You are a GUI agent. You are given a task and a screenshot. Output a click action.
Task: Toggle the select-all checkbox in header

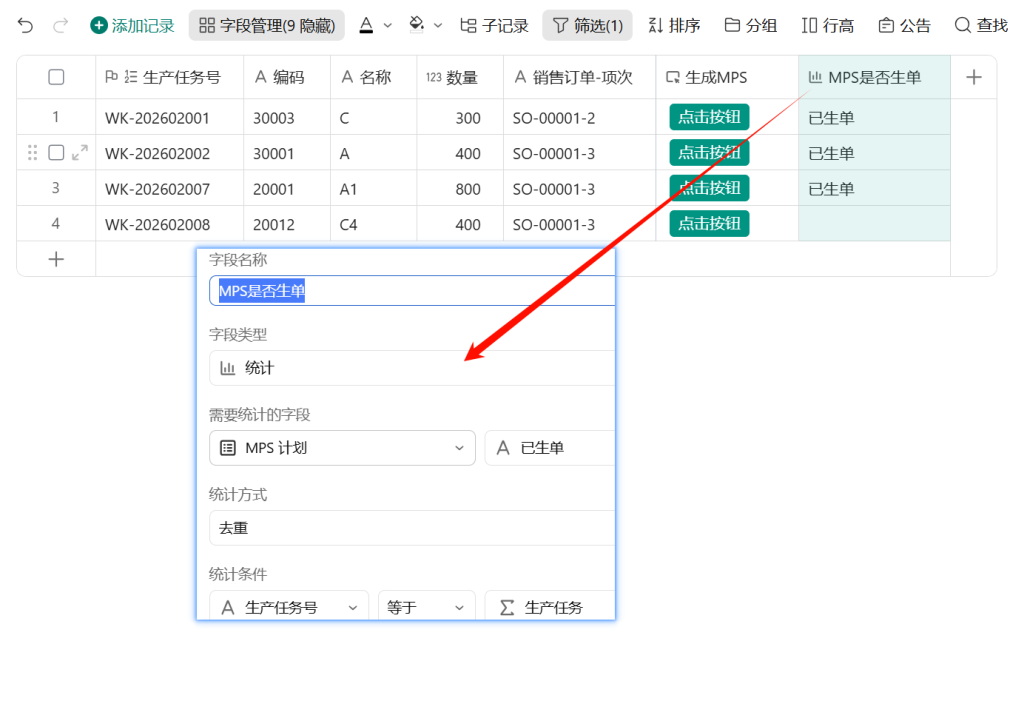[x=56, y=77]
